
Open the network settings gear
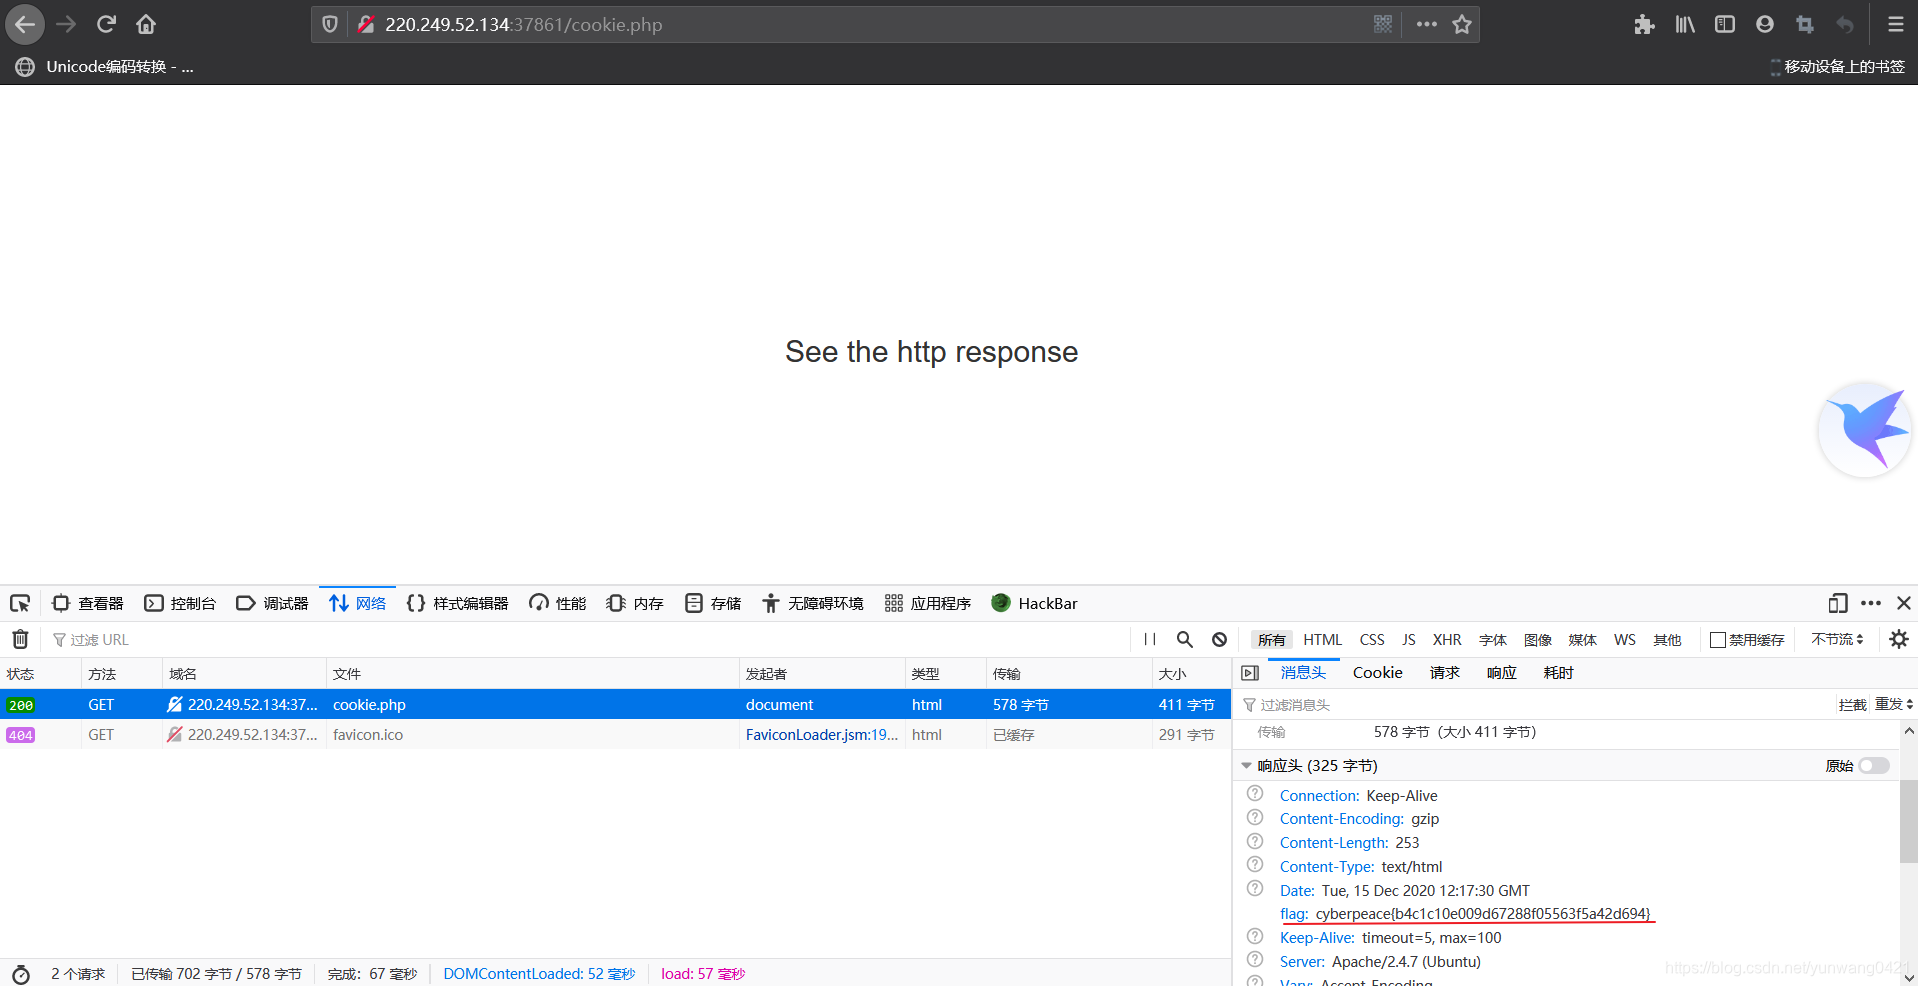click(x=1899, y=639)
